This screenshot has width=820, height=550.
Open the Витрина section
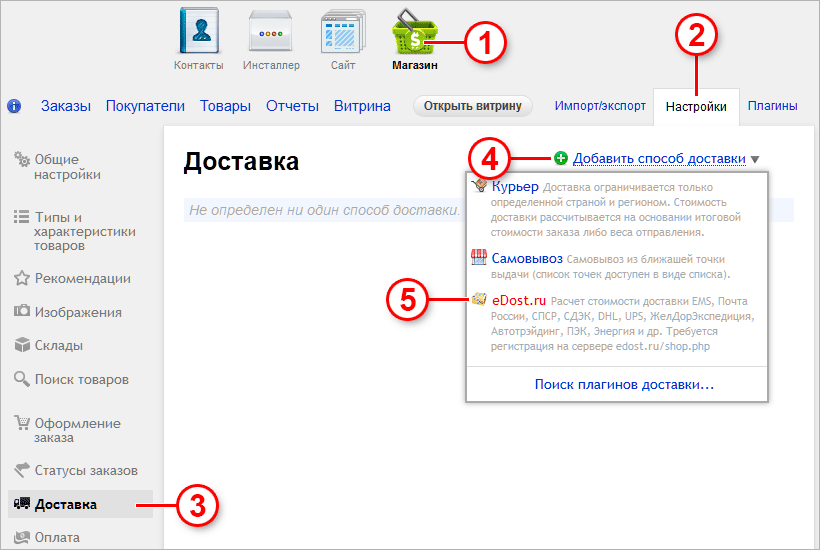point(362,106)
